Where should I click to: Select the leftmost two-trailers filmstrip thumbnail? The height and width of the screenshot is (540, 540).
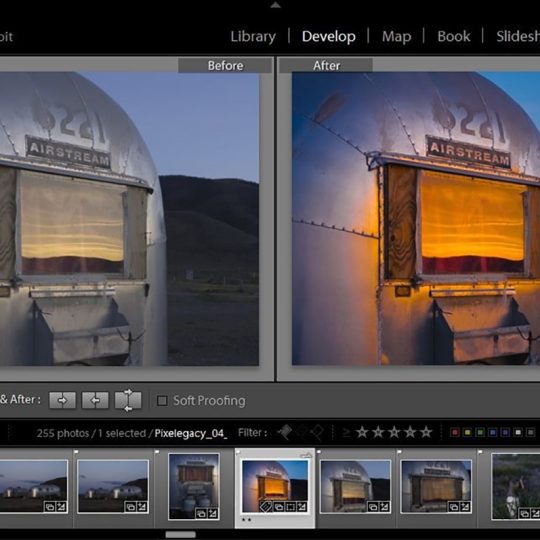coord(34,486)
